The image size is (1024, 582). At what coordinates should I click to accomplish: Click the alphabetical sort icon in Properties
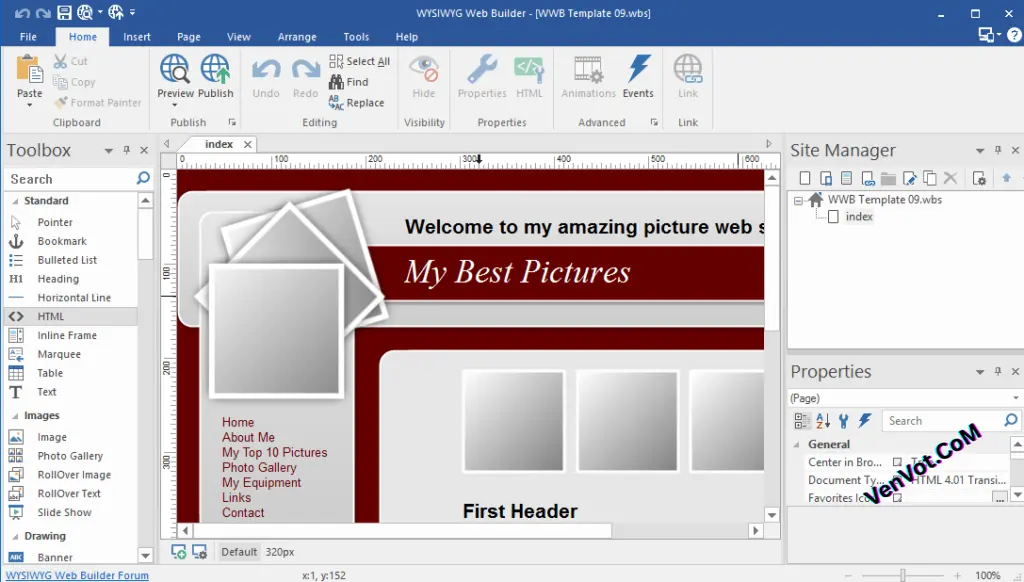tap(822, 421)
